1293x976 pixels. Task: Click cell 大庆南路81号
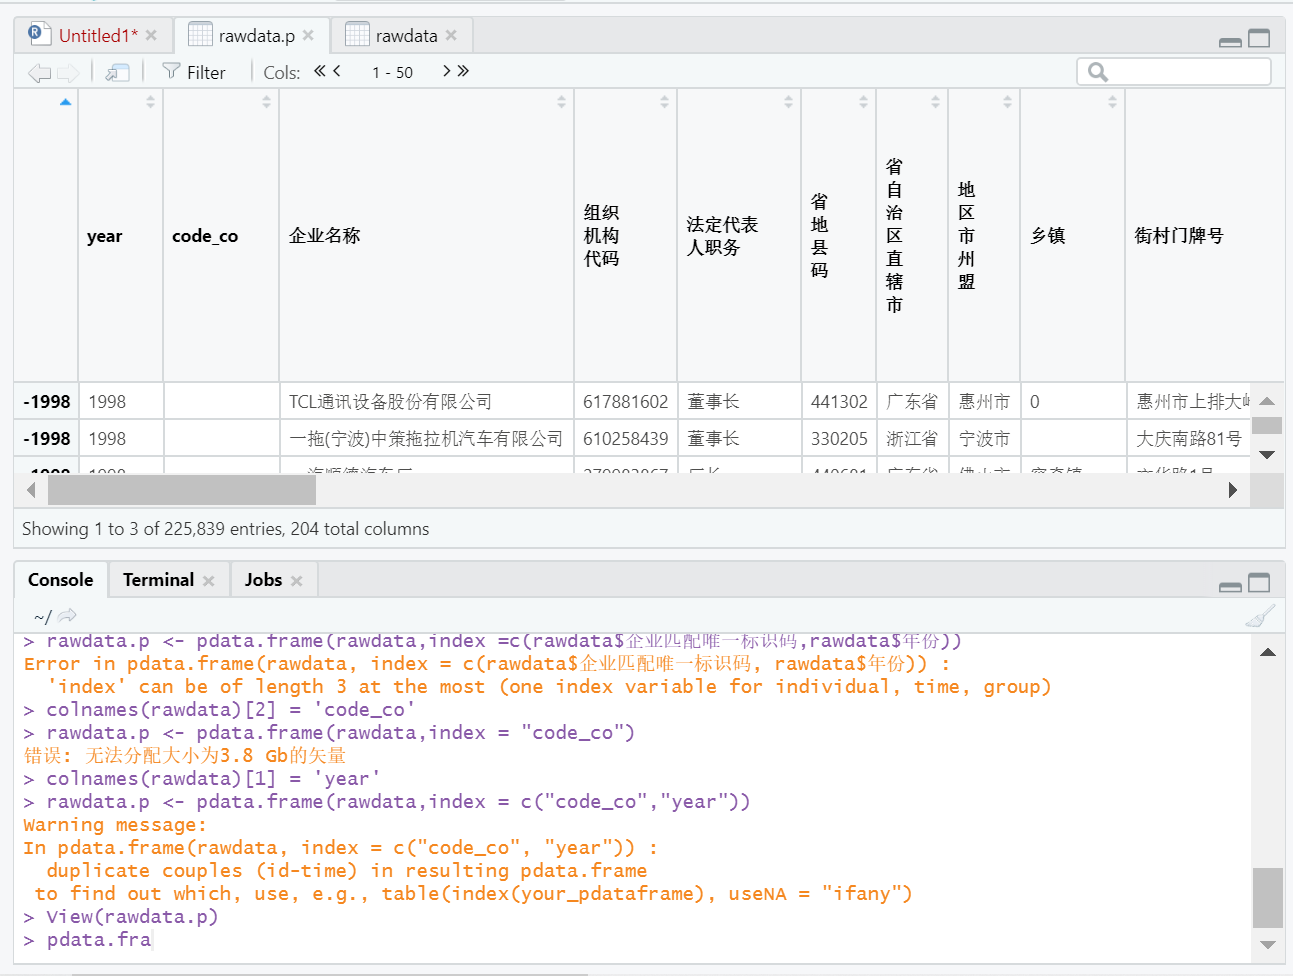click(1188, 438)
